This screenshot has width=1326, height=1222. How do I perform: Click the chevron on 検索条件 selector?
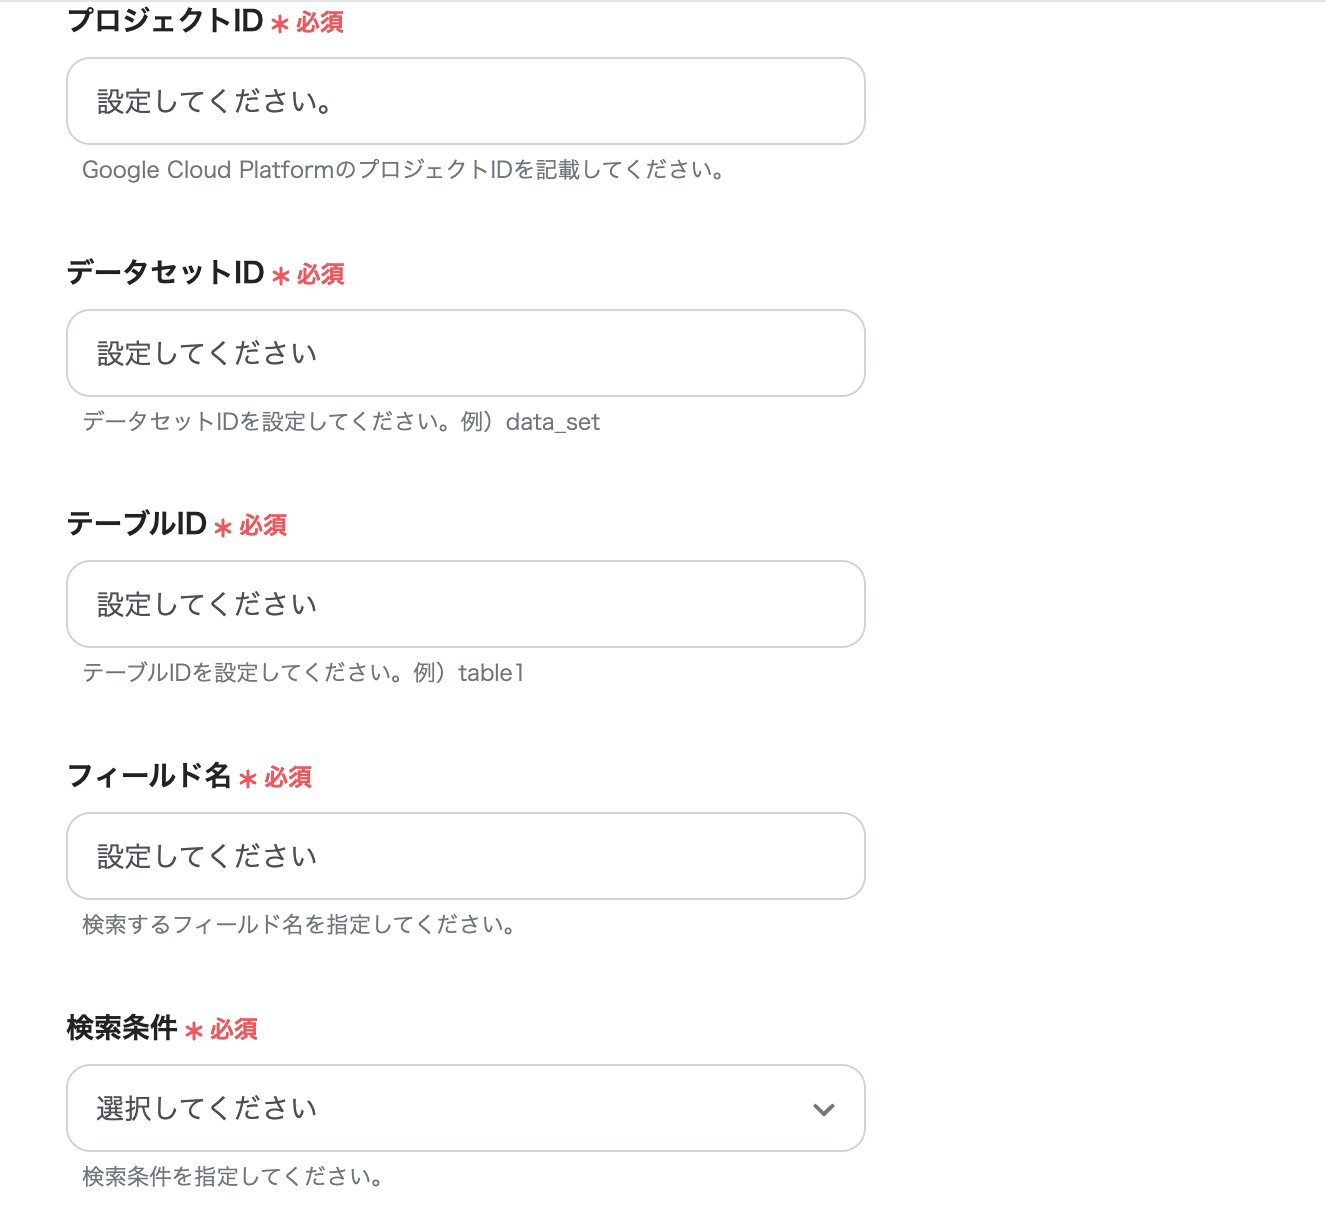click(822, 1108)
